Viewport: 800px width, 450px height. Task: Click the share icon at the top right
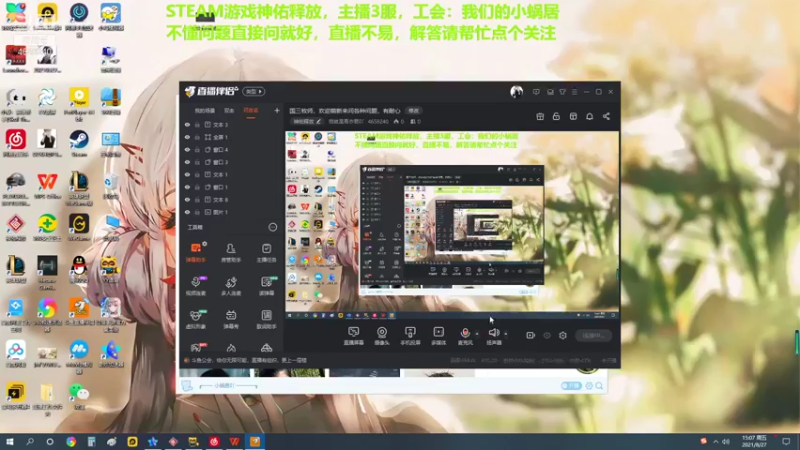[606, 116]
